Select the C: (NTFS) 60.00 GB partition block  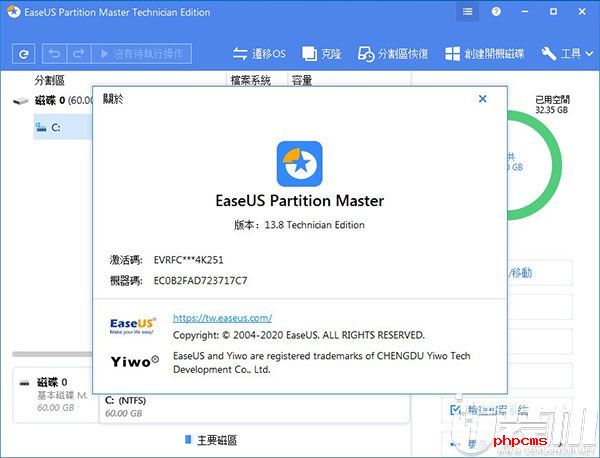[x=254, y=408]
